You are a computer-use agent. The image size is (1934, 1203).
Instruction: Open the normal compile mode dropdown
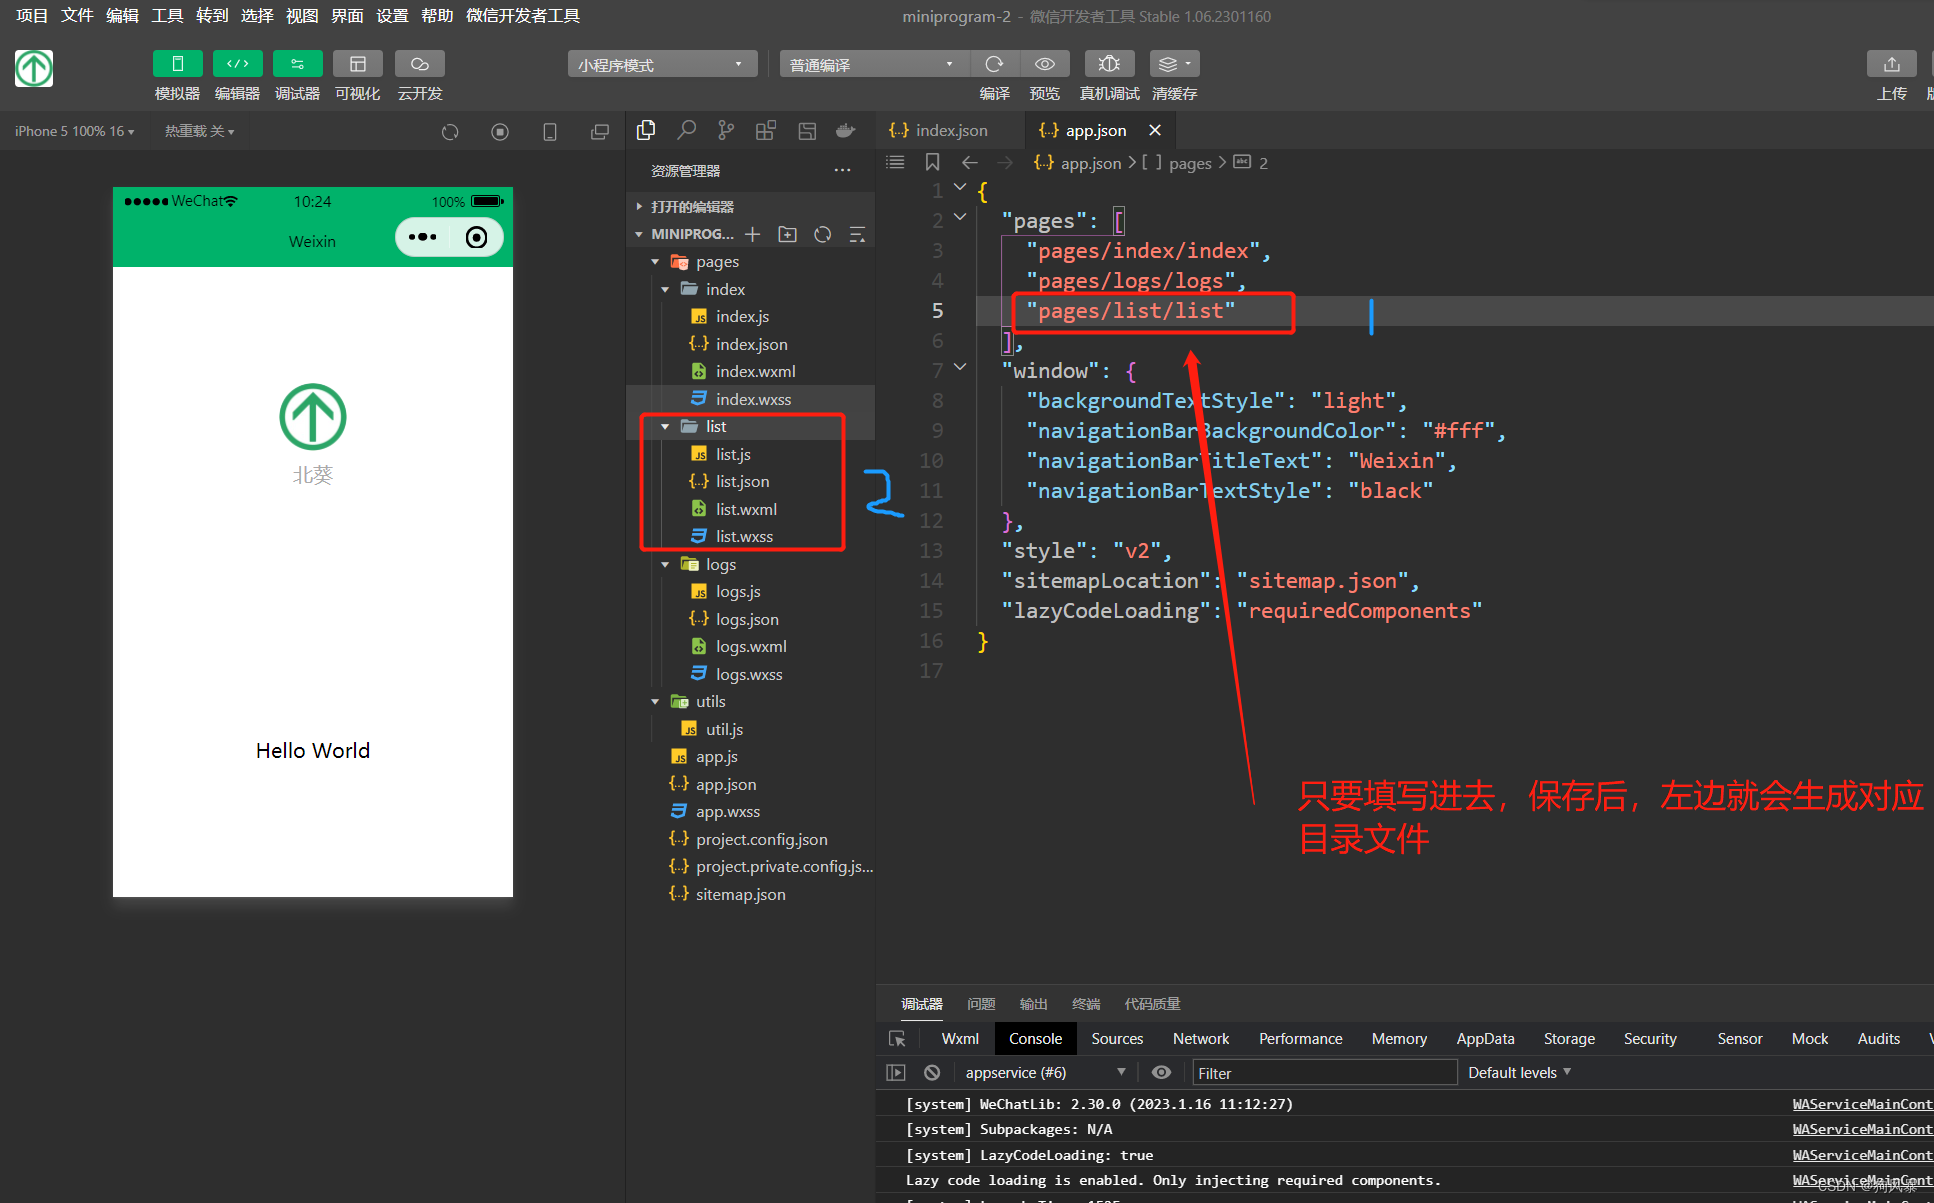click(873, 64)
